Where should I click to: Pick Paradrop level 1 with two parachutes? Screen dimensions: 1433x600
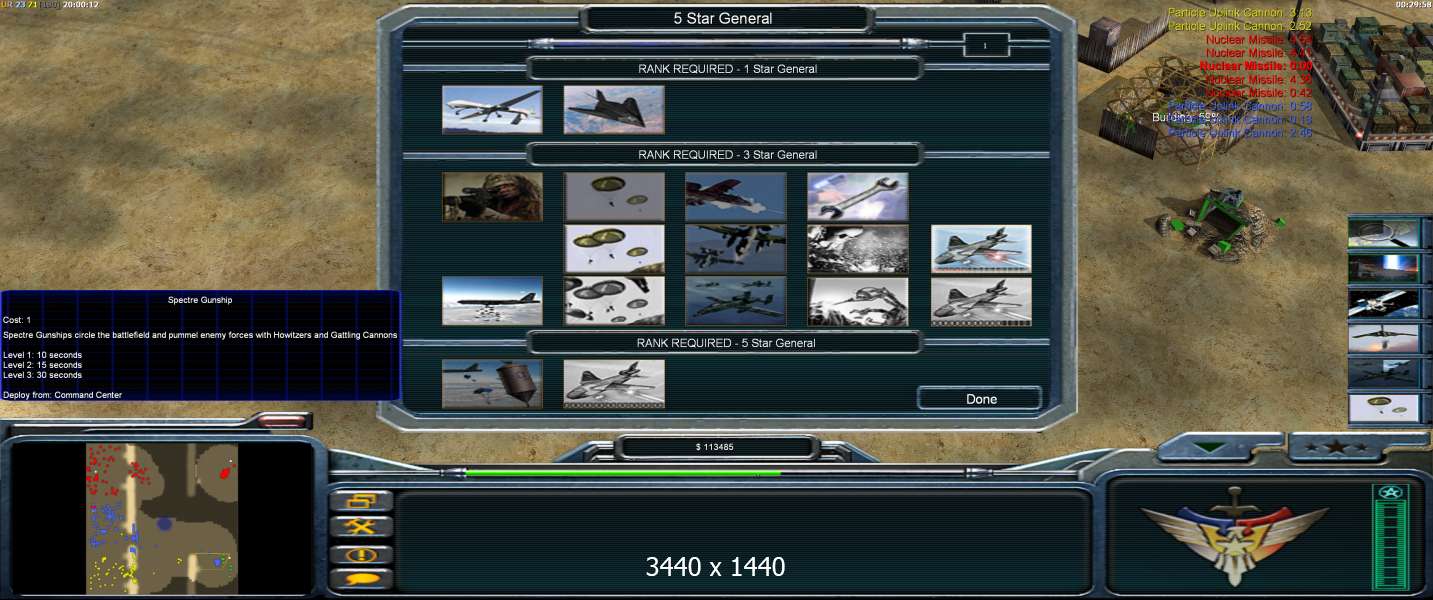click(x=614, y=197)
